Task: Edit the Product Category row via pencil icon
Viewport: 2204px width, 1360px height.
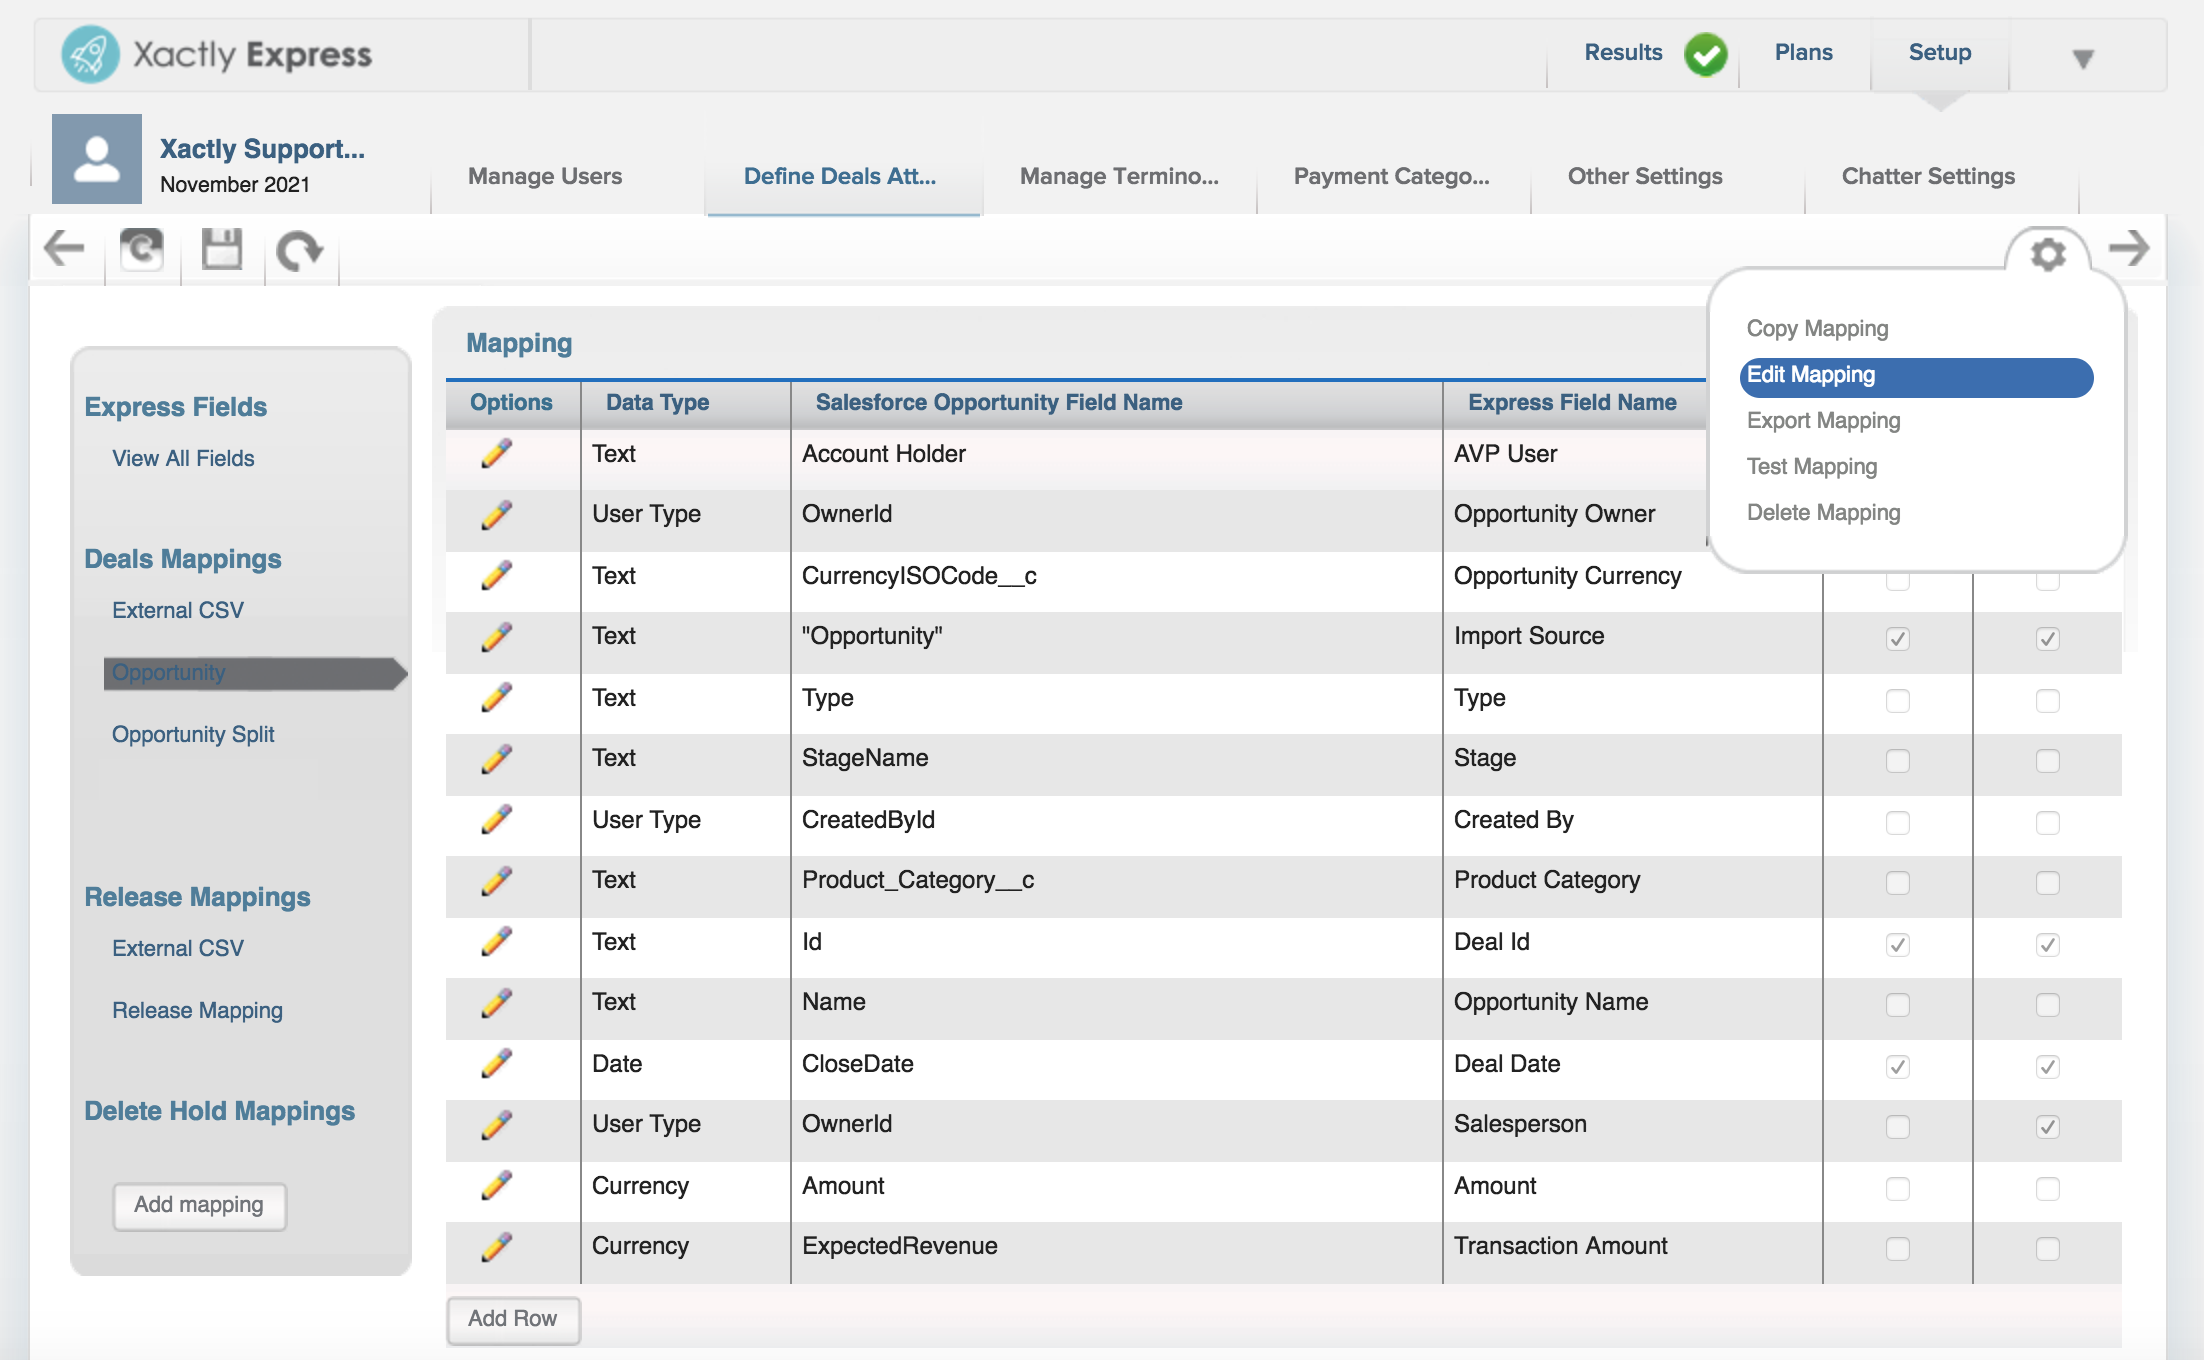Action: (497, 880)
